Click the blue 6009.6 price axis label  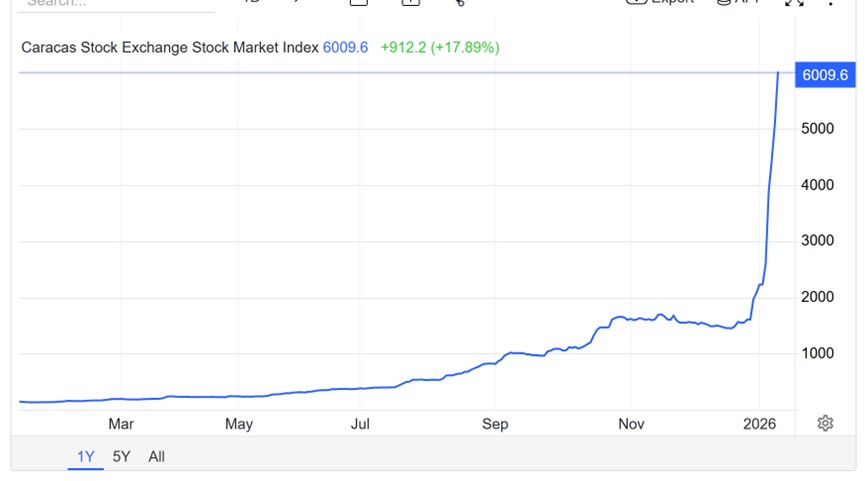[825, 74]
